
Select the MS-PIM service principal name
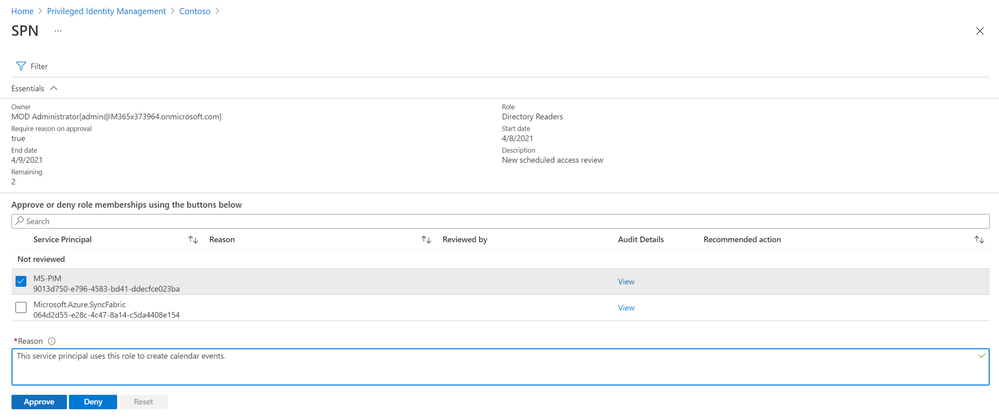pyautogui.click(x=46, y=278)
